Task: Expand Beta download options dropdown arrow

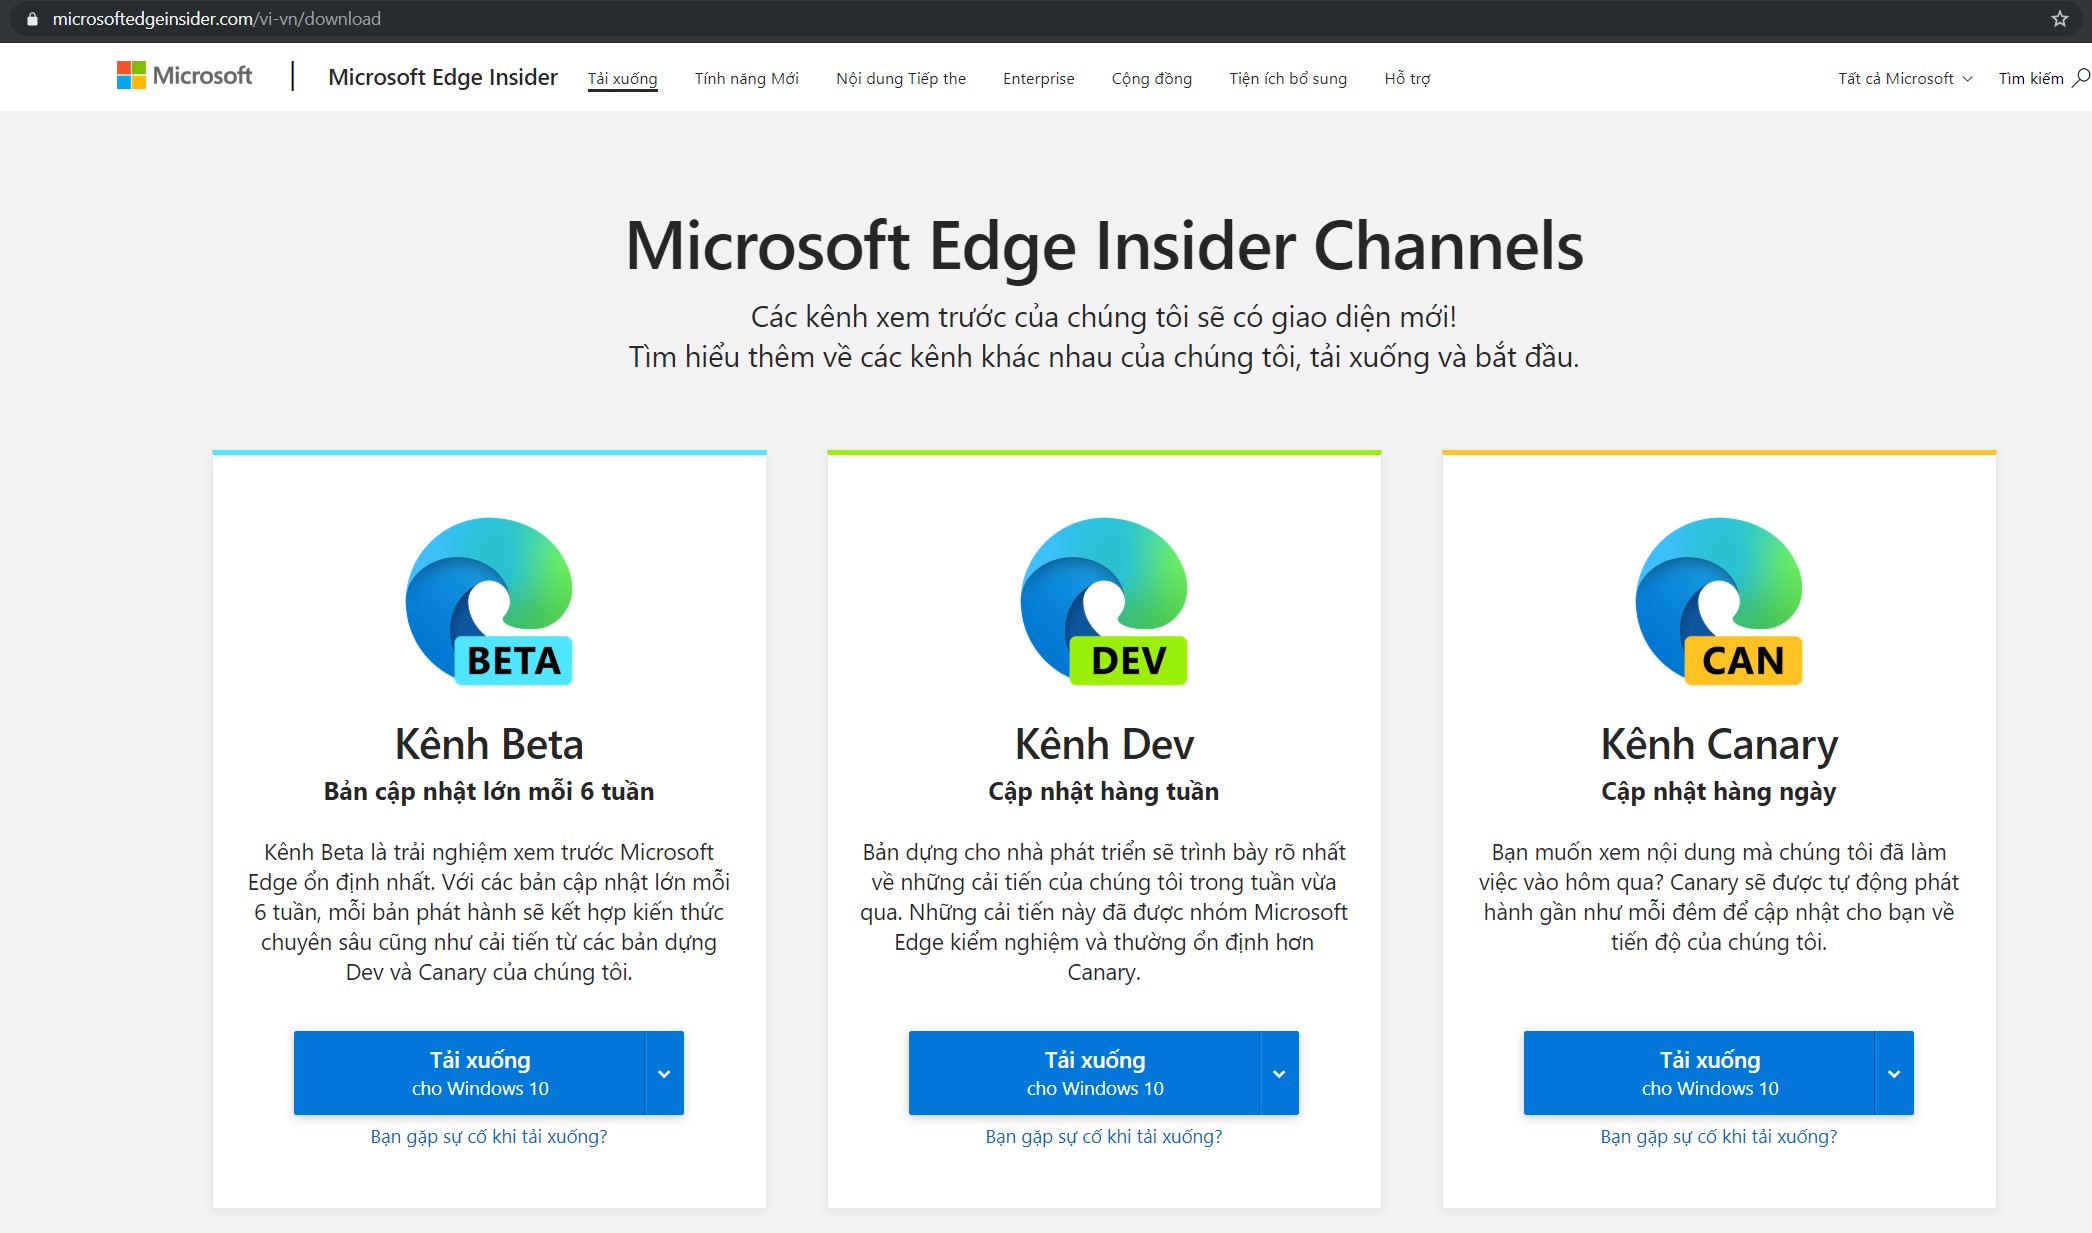Action: click(x=664, y=1073)
